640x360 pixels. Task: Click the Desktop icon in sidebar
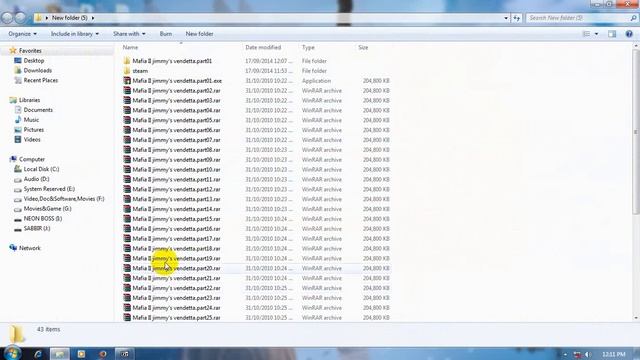click(18, 60)
